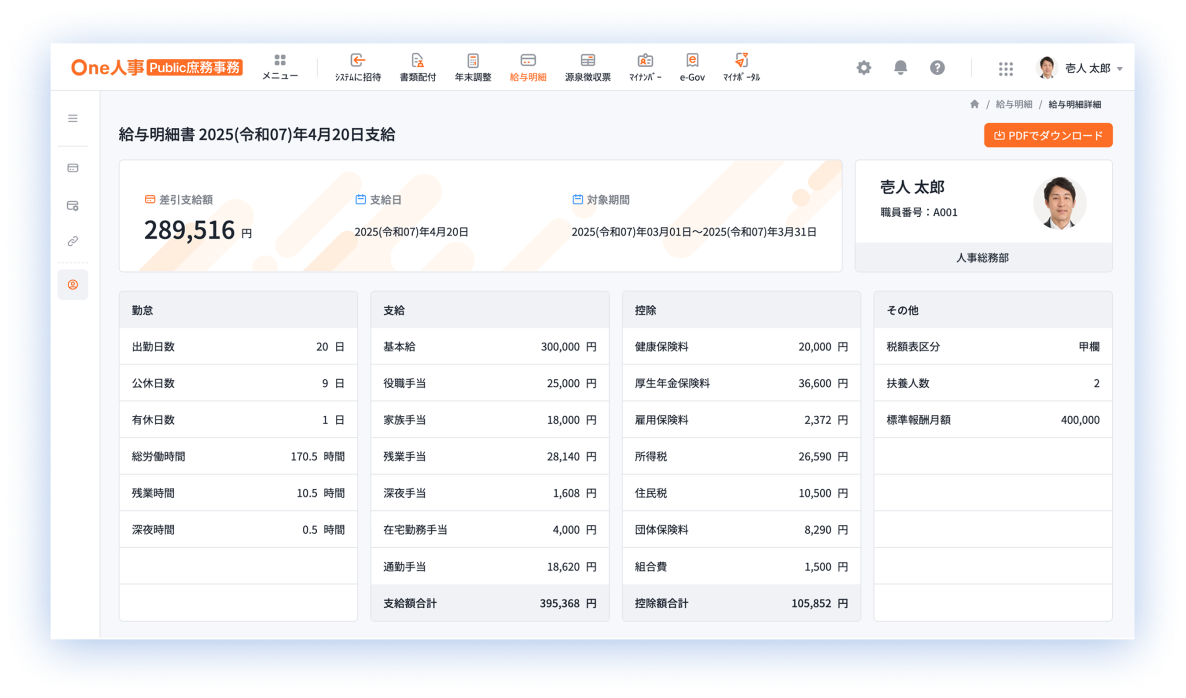Click the 健康保険料 row
The image size is (1186, 698).
coord(741,346)
